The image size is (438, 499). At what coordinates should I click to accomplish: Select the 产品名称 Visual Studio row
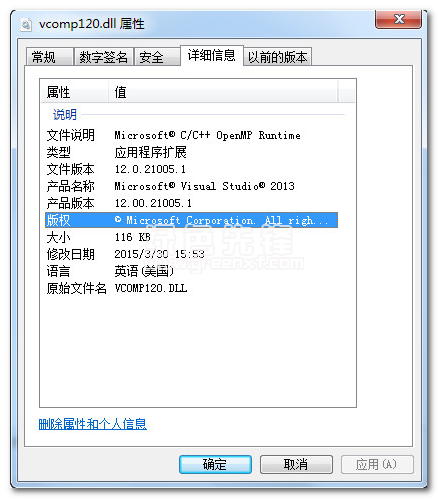191,186
